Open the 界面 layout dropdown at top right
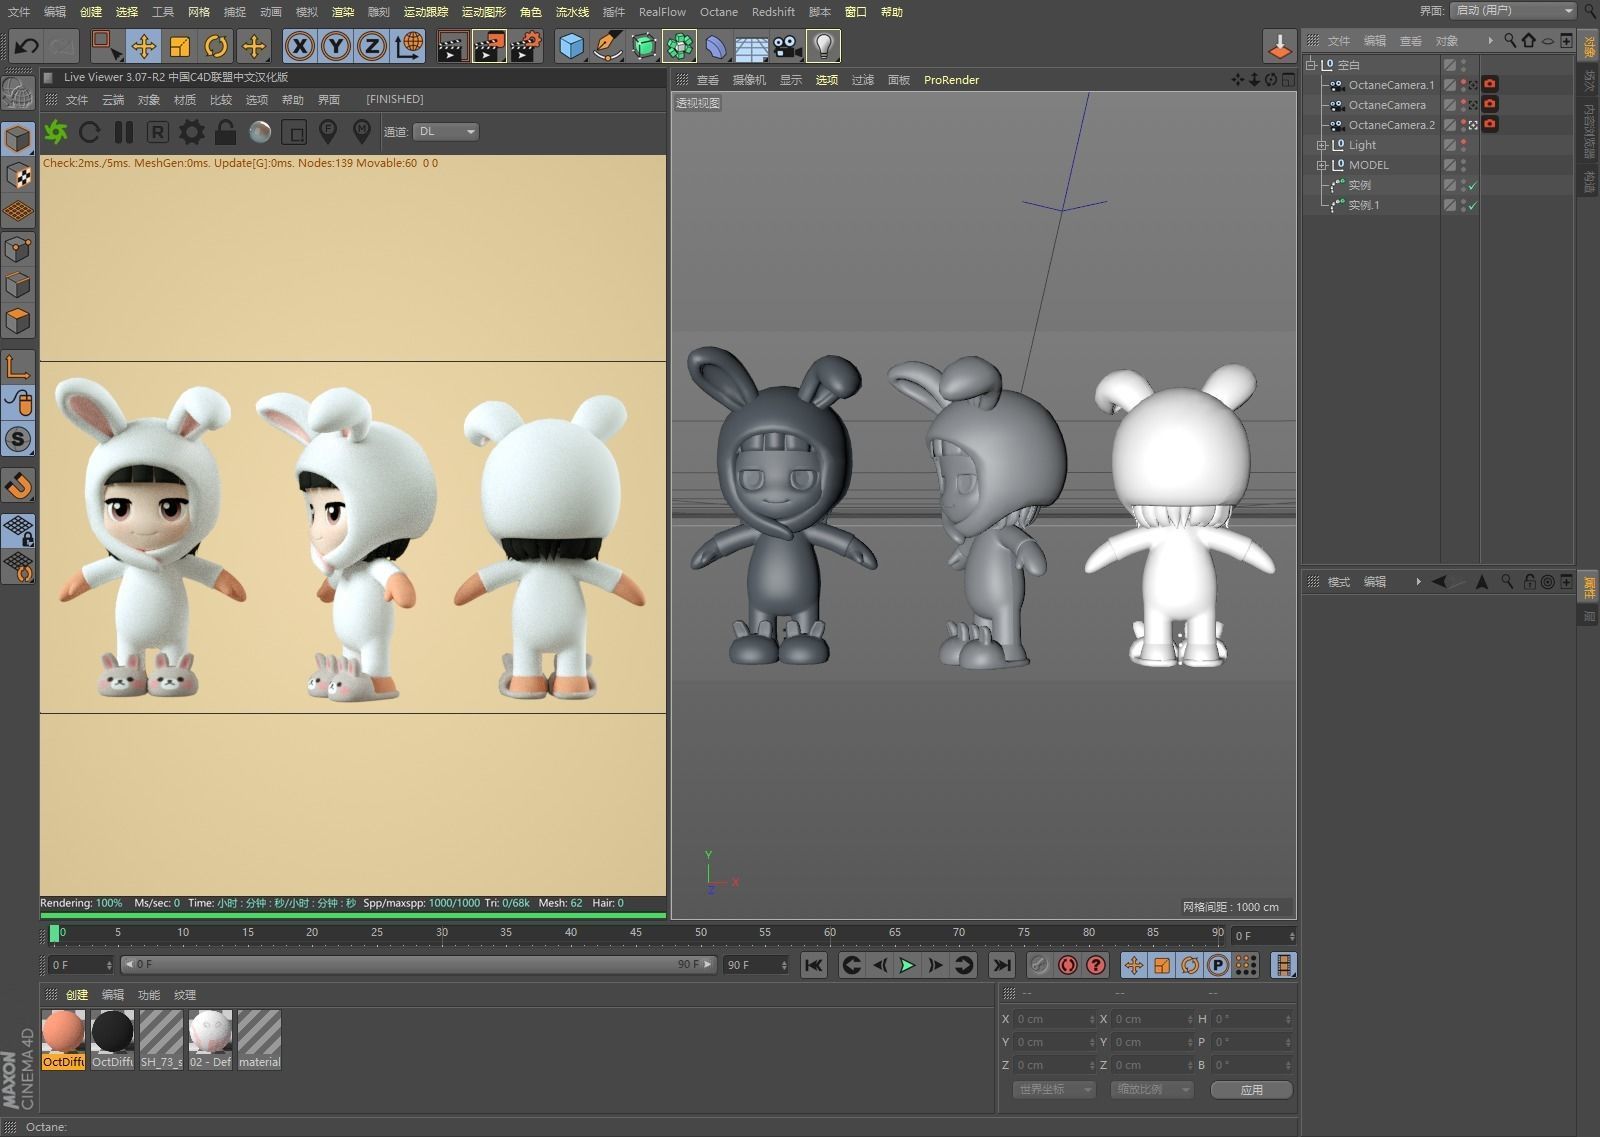This screenshot has width=1600, height=1137. pyautogui.click(x=1514, y=10)
